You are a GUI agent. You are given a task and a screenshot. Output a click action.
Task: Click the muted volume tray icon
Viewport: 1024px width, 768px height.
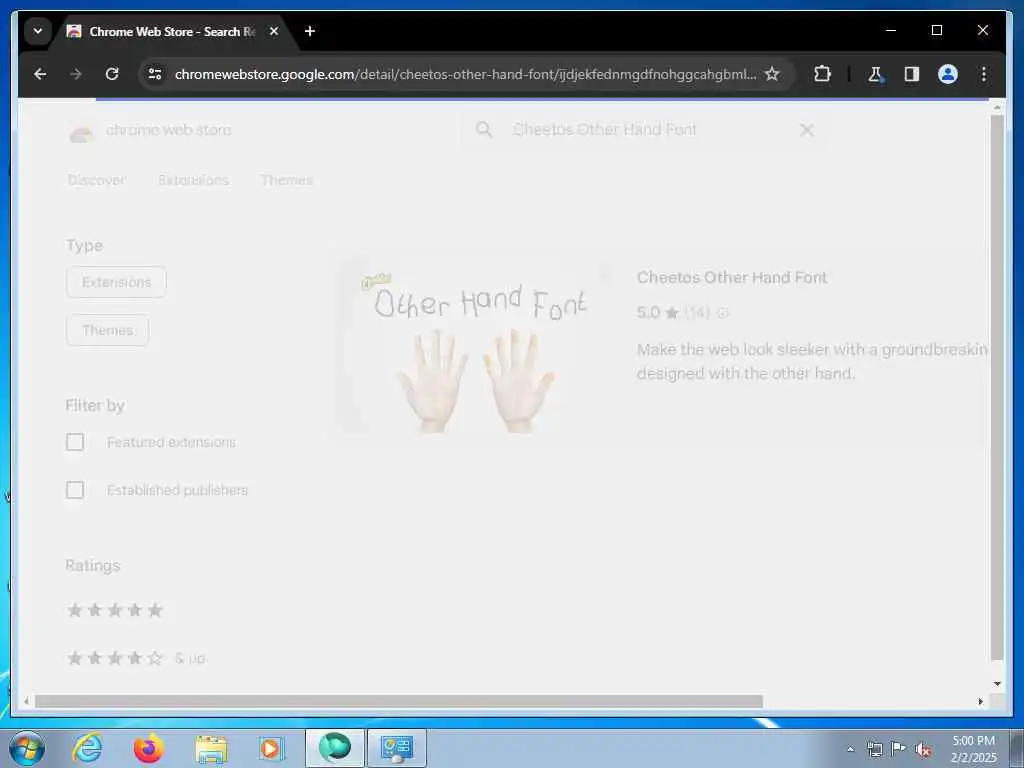(923, 749)
